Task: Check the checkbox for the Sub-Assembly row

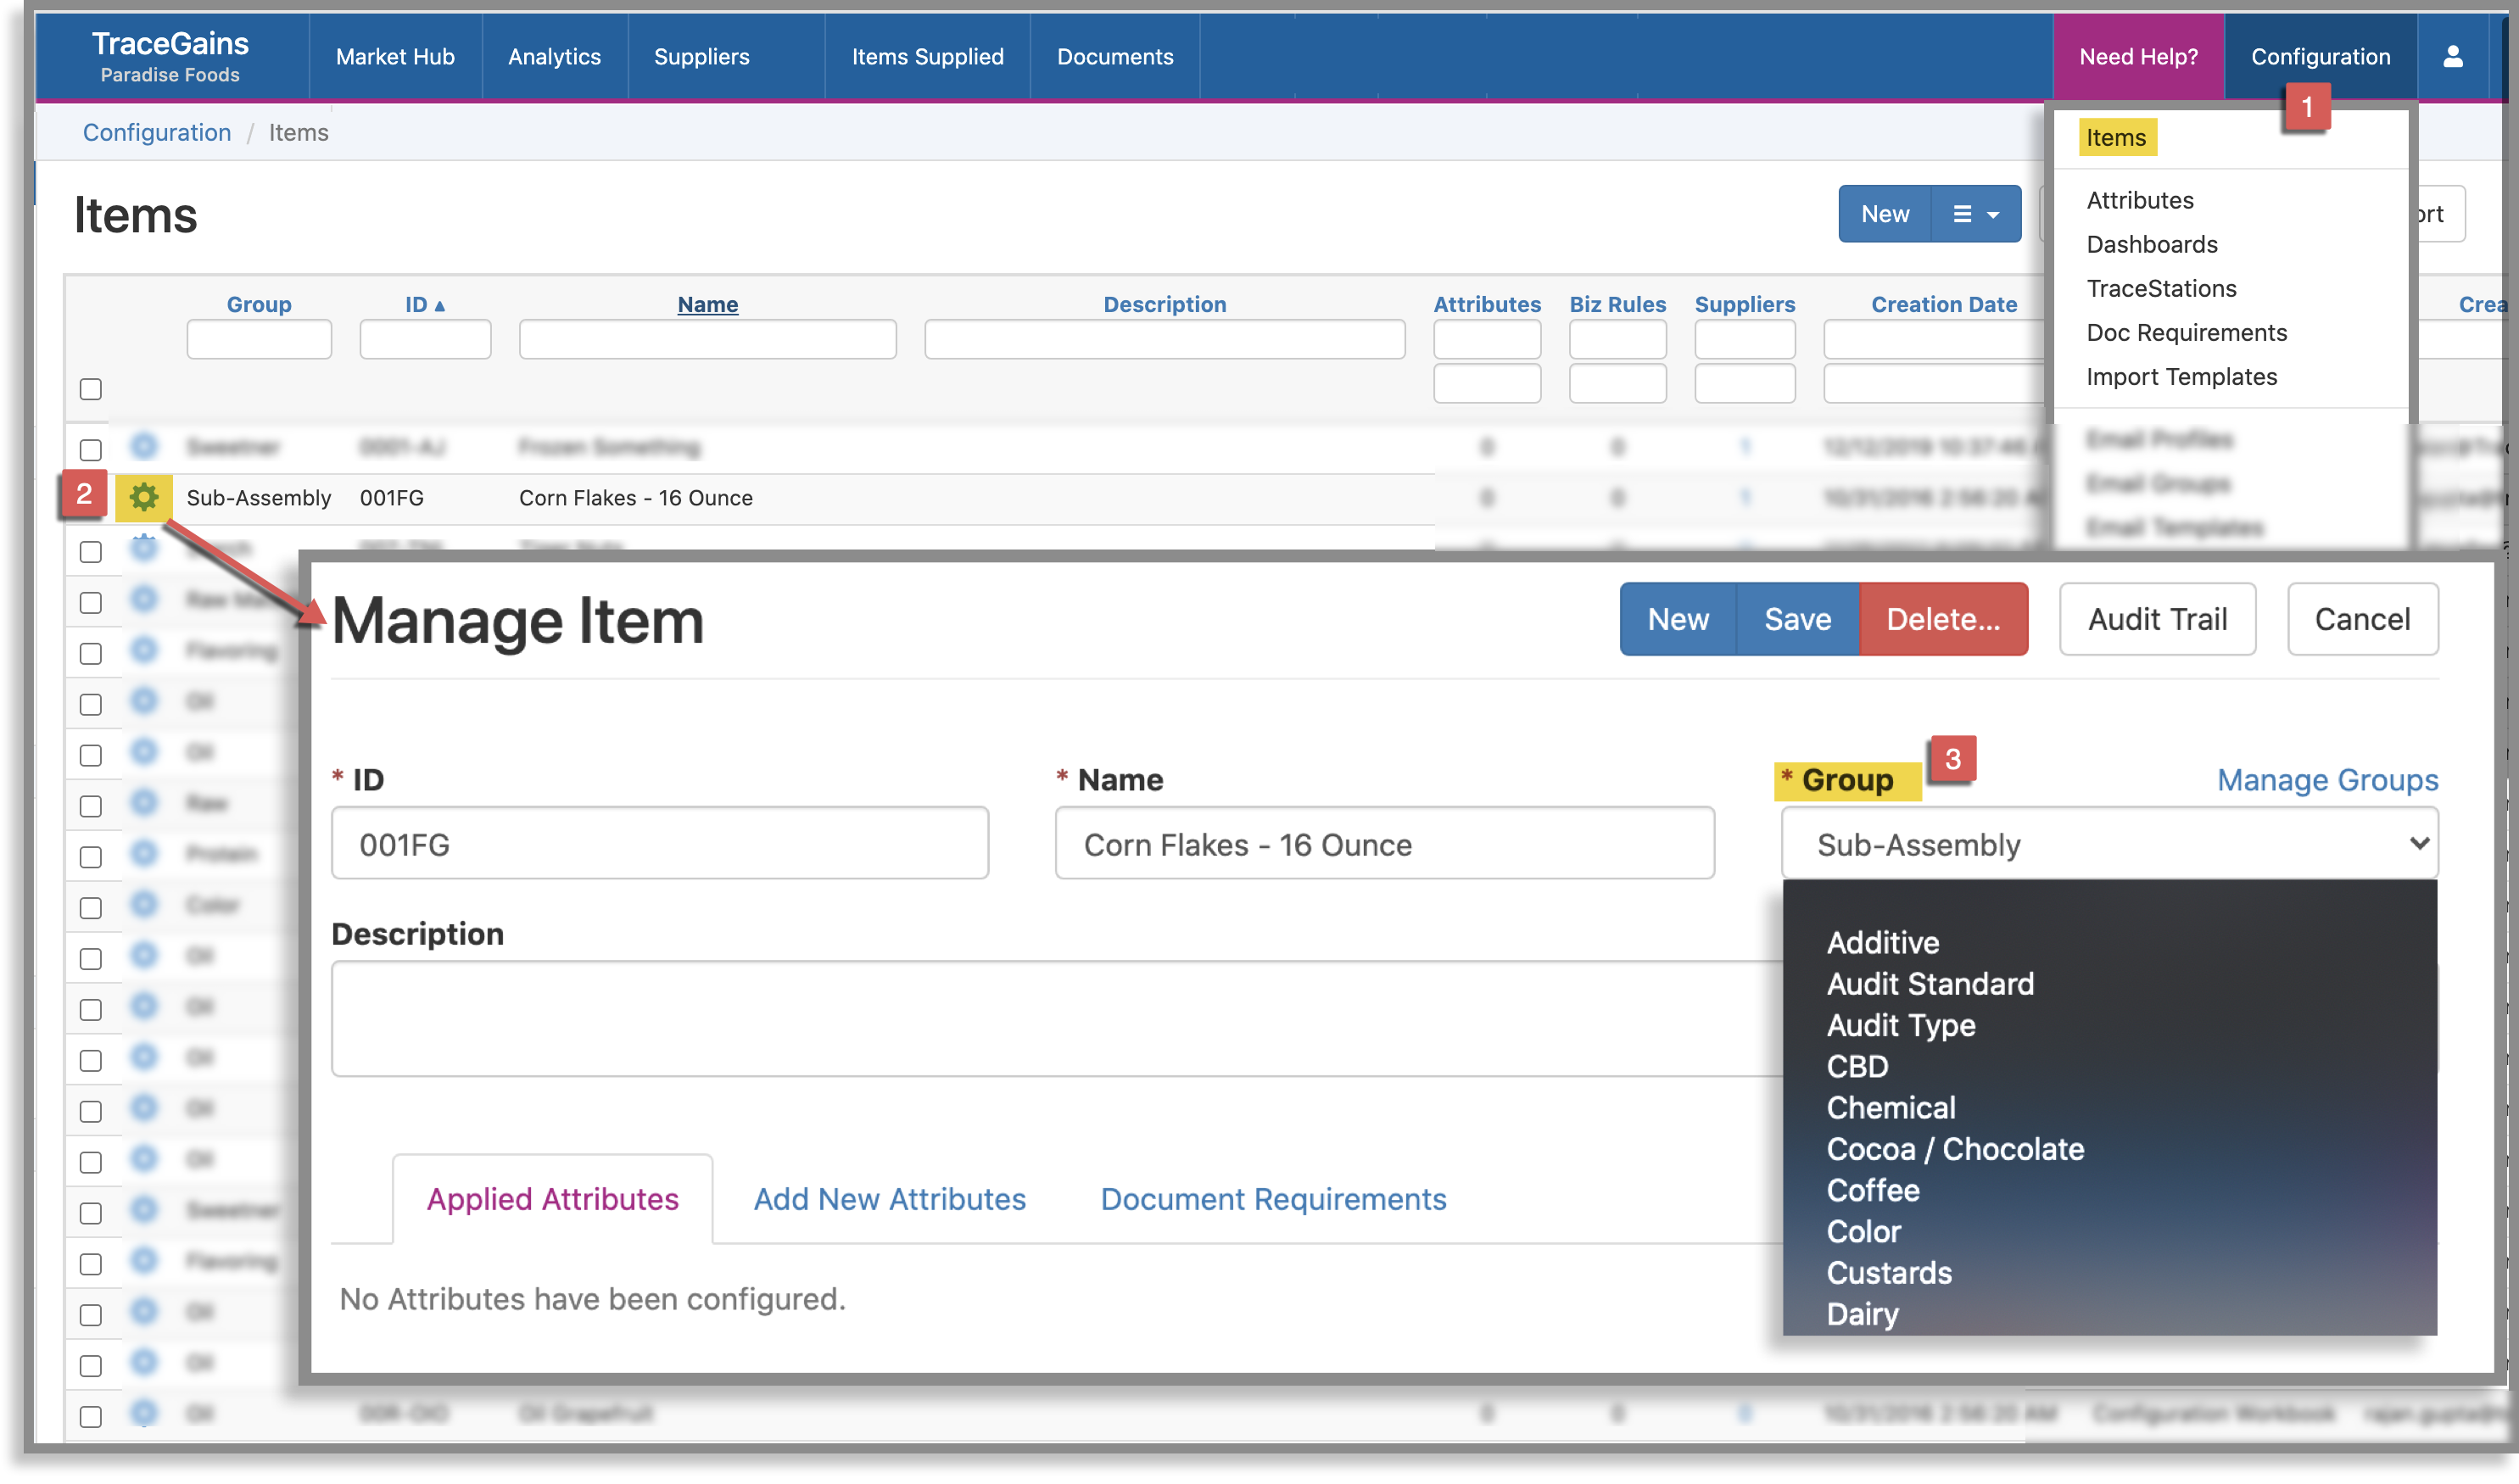Action: tap(90, 497)
